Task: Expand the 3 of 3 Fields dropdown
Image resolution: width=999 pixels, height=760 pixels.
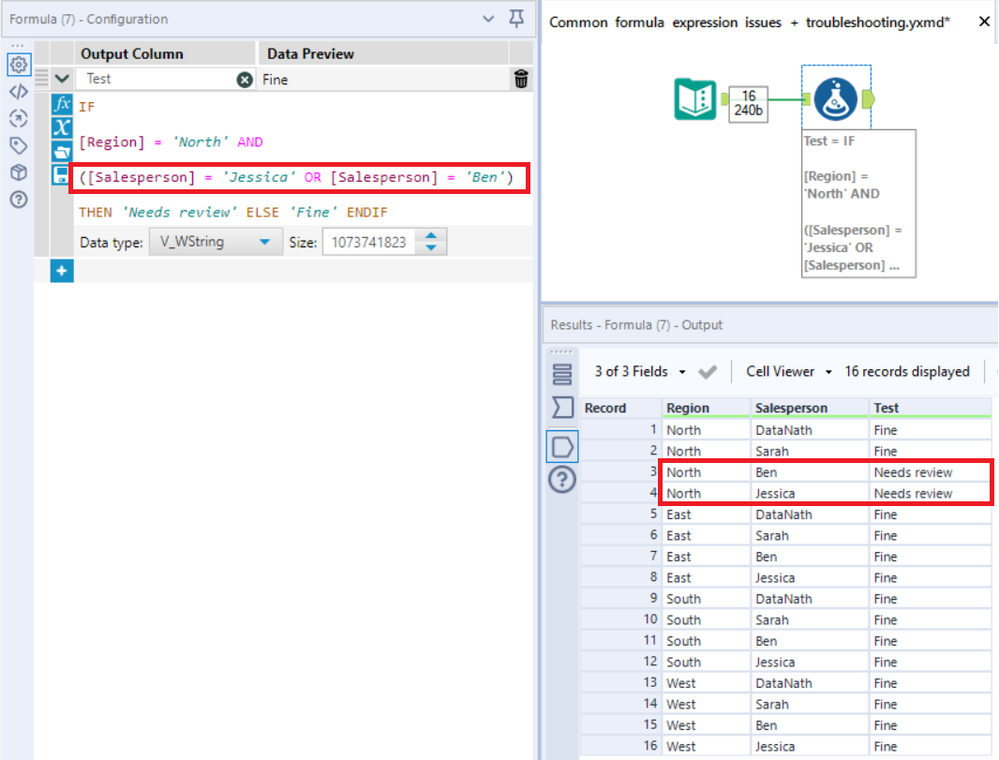Action: pos(640,371)
